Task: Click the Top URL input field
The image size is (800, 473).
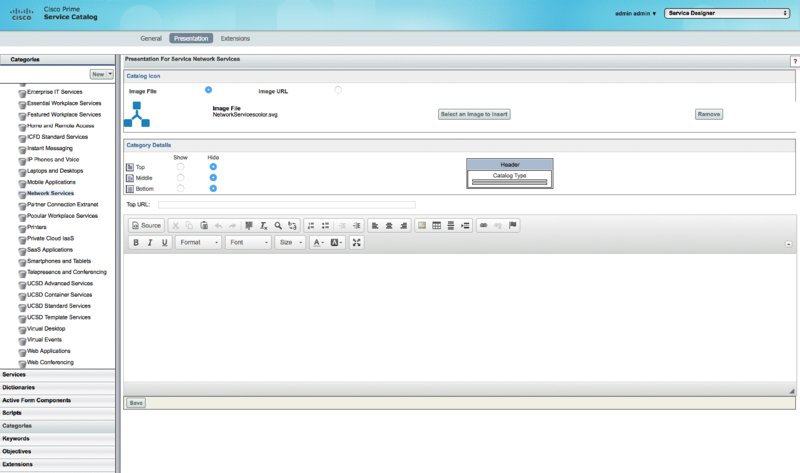Action: point(287,205)
